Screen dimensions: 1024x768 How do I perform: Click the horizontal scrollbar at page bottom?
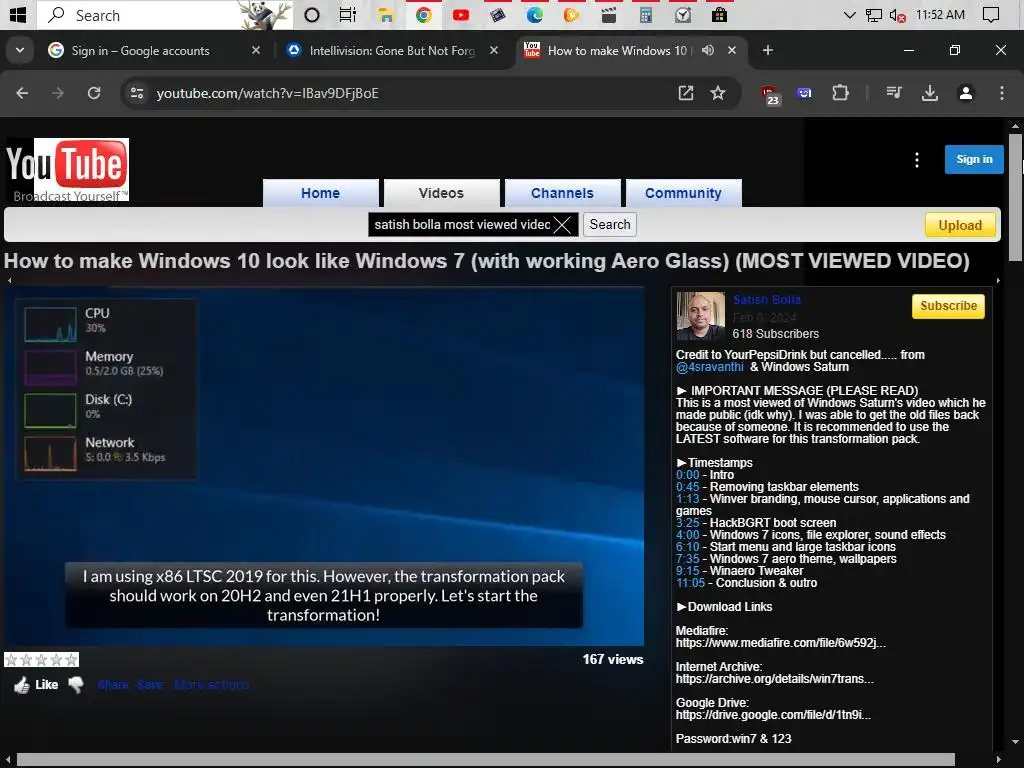click(486, 760)
